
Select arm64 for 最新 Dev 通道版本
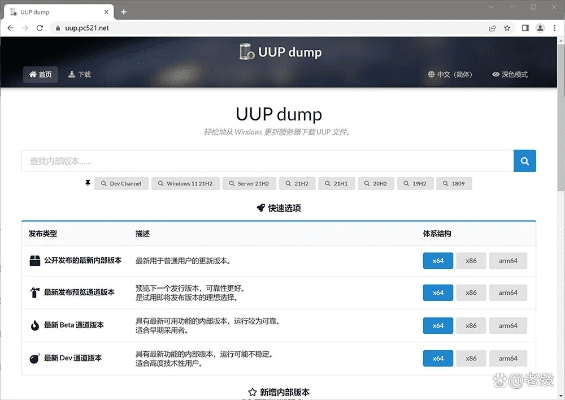click(x=508, y=358)
